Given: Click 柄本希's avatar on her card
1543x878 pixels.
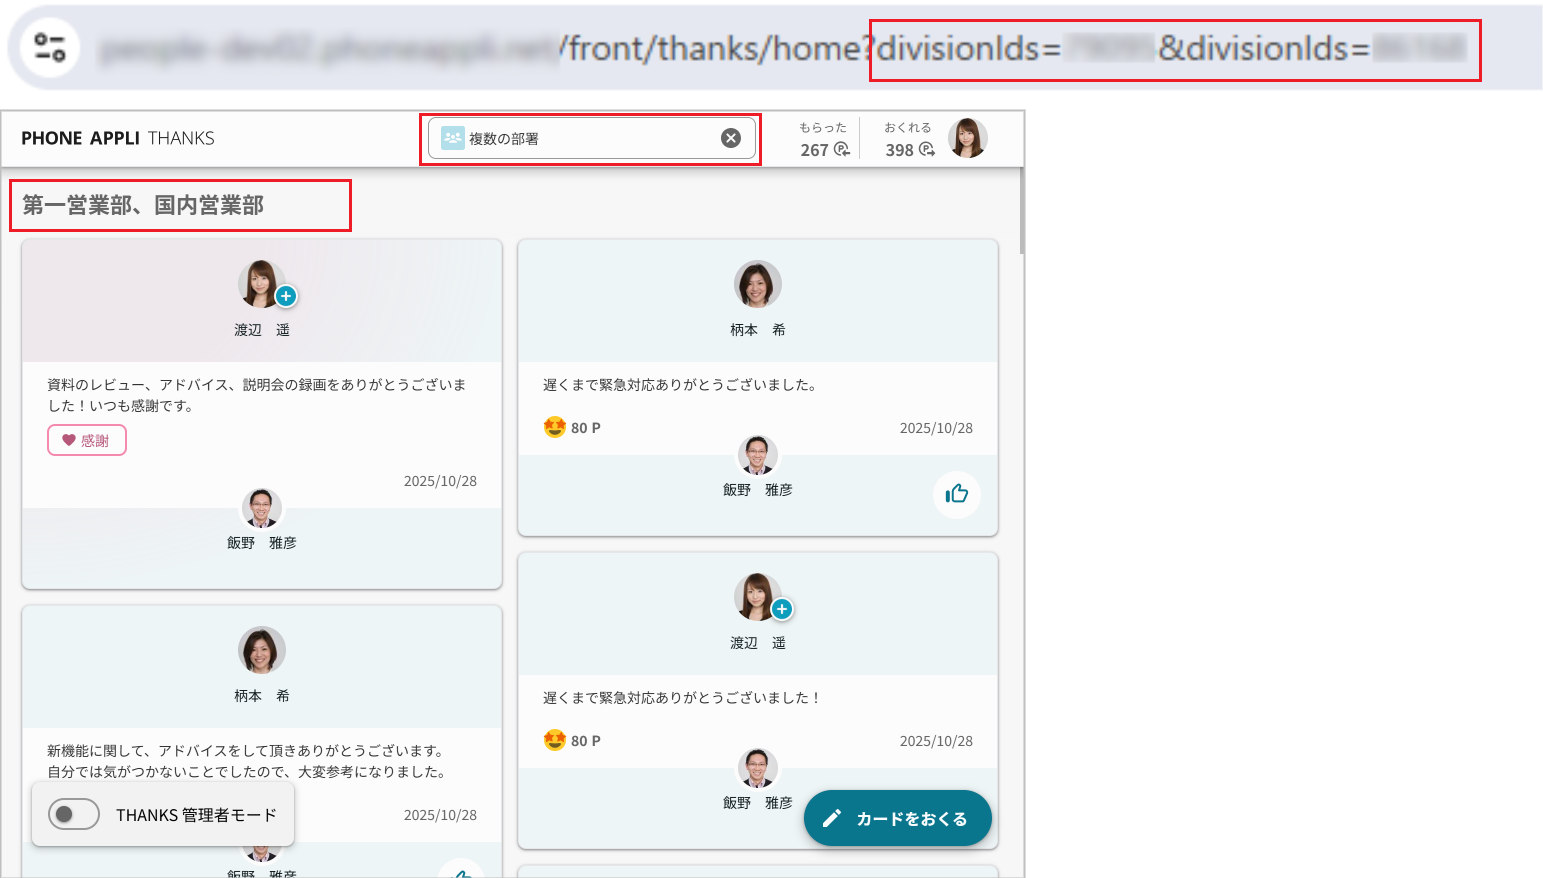Looking at the screenshot, I should [x=758, y=283].
